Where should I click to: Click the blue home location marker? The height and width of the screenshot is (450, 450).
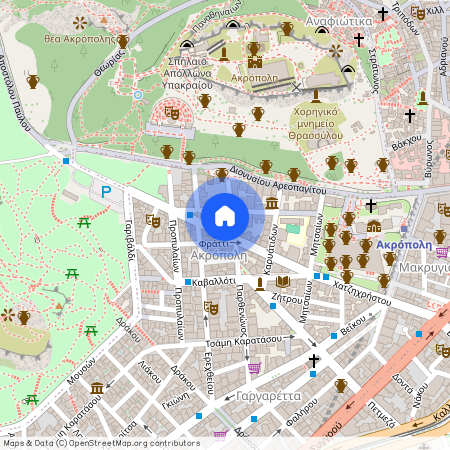pos(225,216)
